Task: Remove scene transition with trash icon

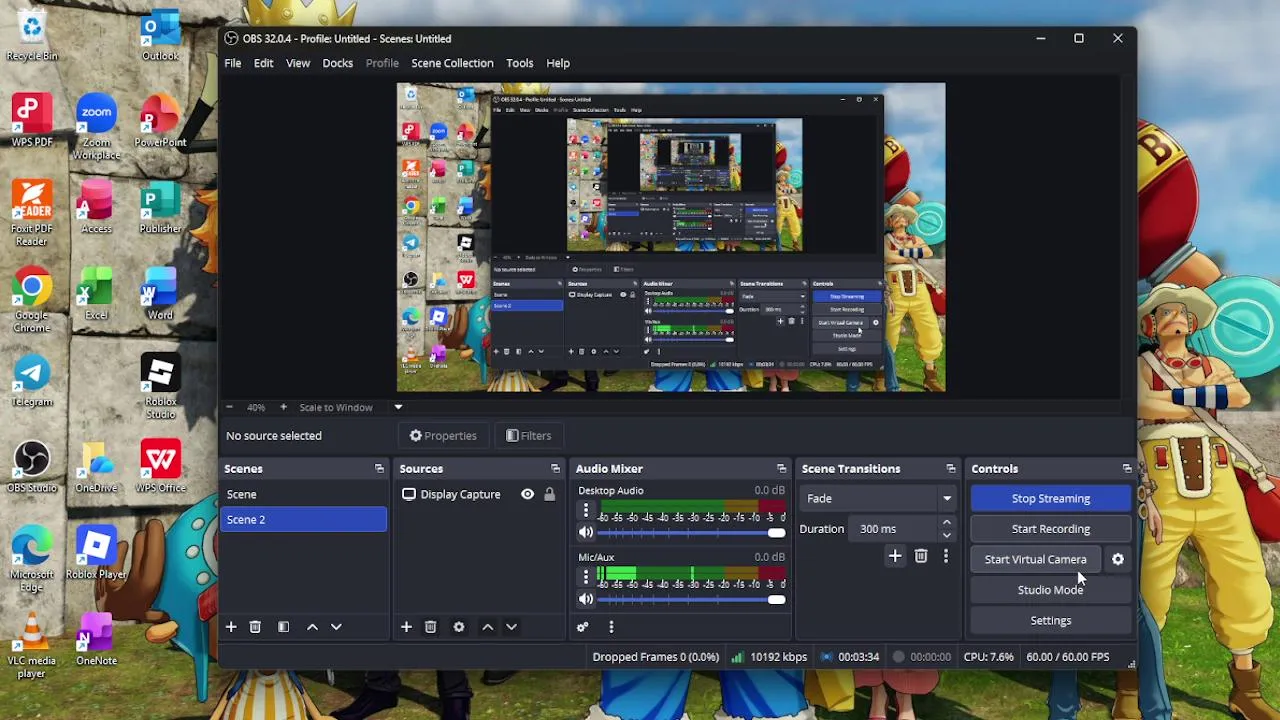Action: (921, 556)
